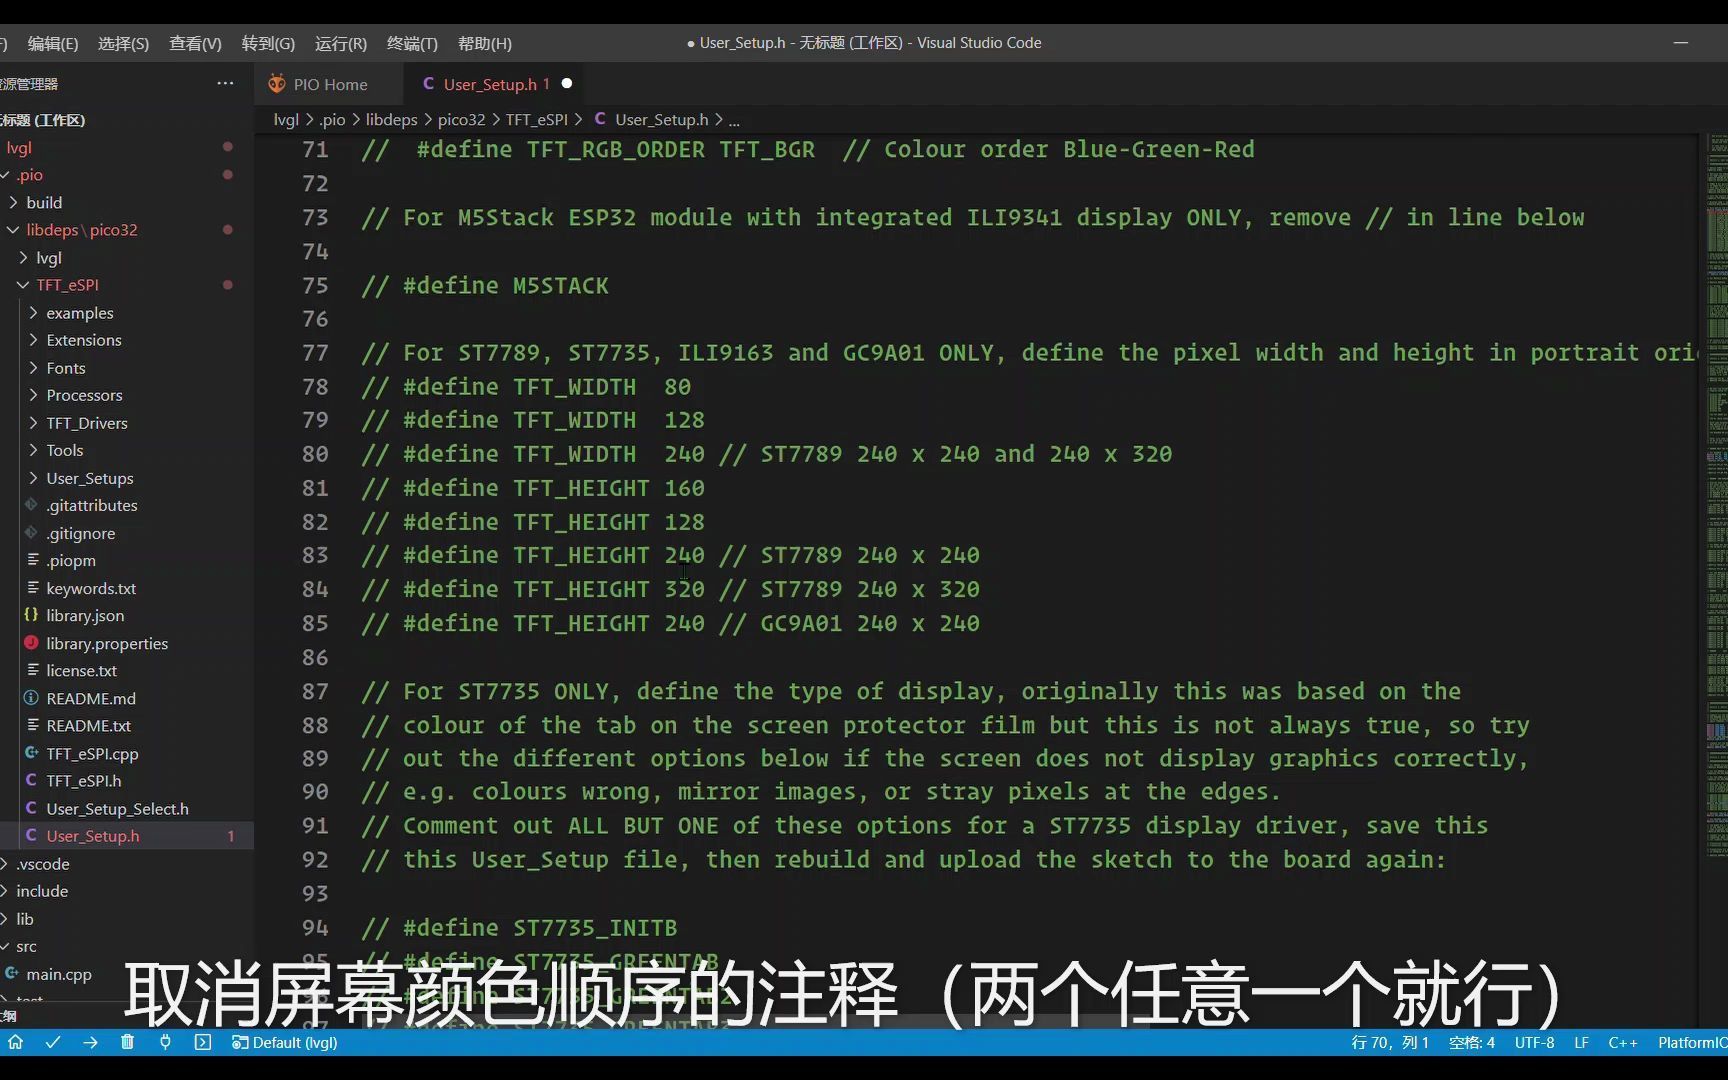
Task: Click cursor position 行 70, 列 1
Action: 1389,1042
